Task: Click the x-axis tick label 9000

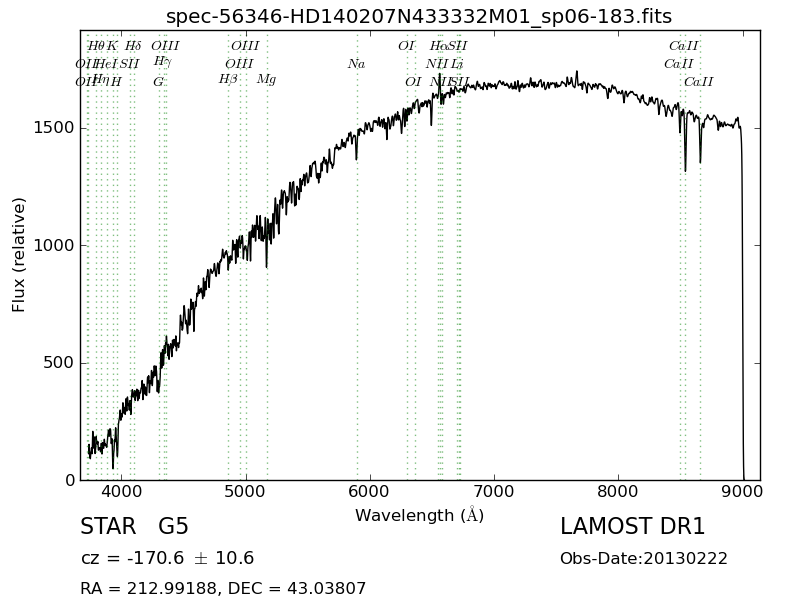Action: (x=742, y=492)
